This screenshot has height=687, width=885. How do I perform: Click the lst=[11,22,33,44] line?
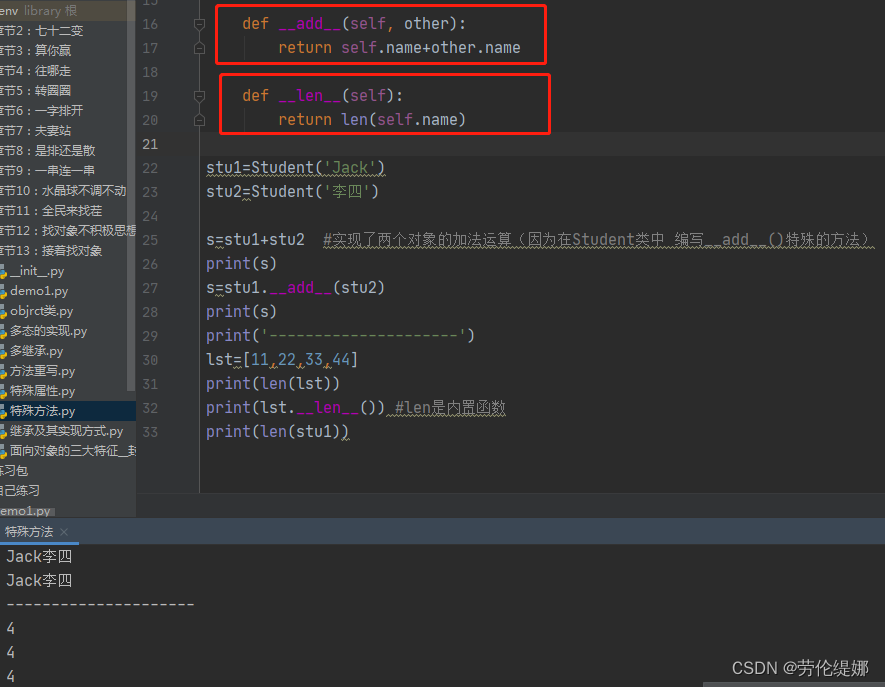coord(282,359)
